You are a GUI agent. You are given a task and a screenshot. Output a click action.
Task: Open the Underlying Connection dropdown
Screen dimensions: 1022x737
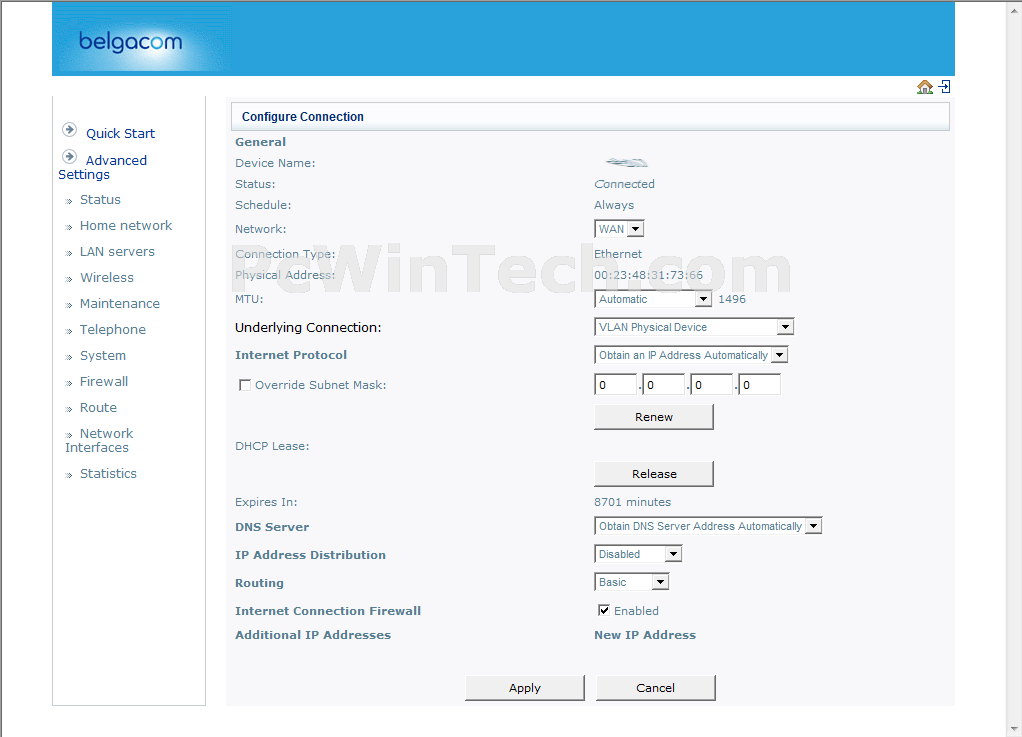694,327
